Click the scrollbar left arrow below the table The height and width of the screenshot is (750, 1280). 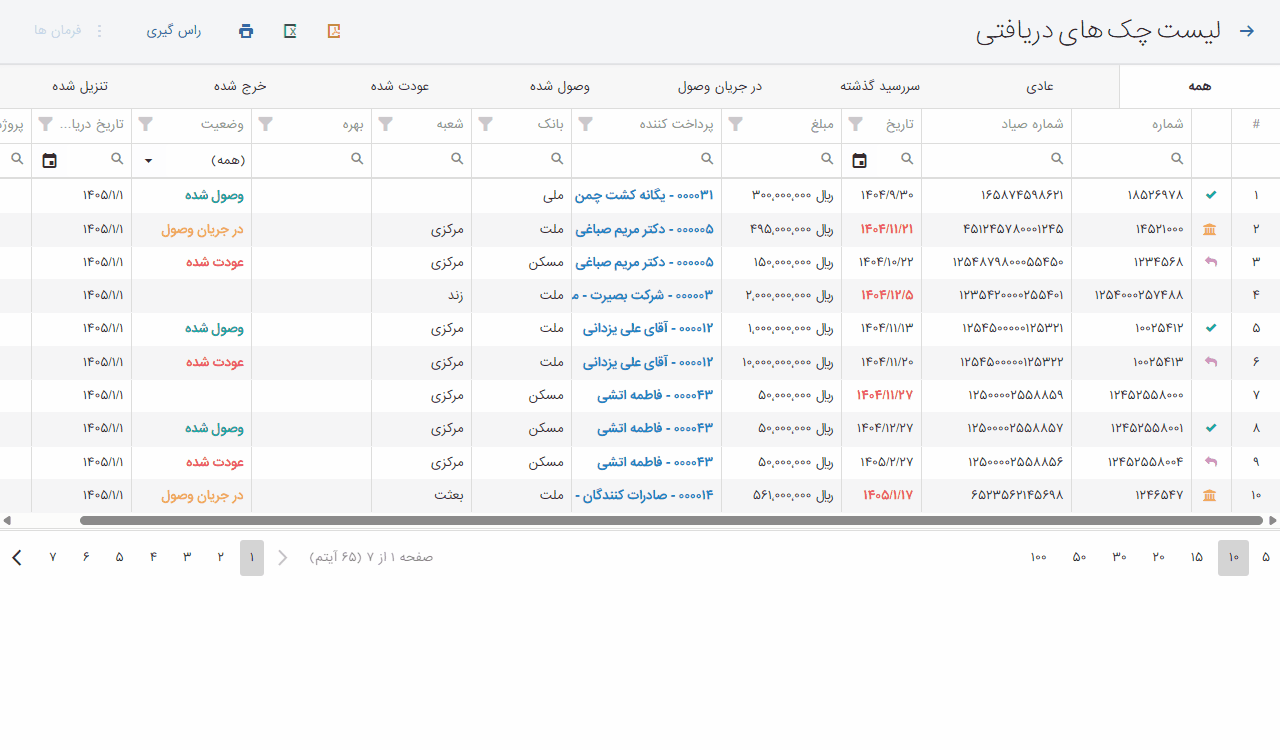point(7,520)
